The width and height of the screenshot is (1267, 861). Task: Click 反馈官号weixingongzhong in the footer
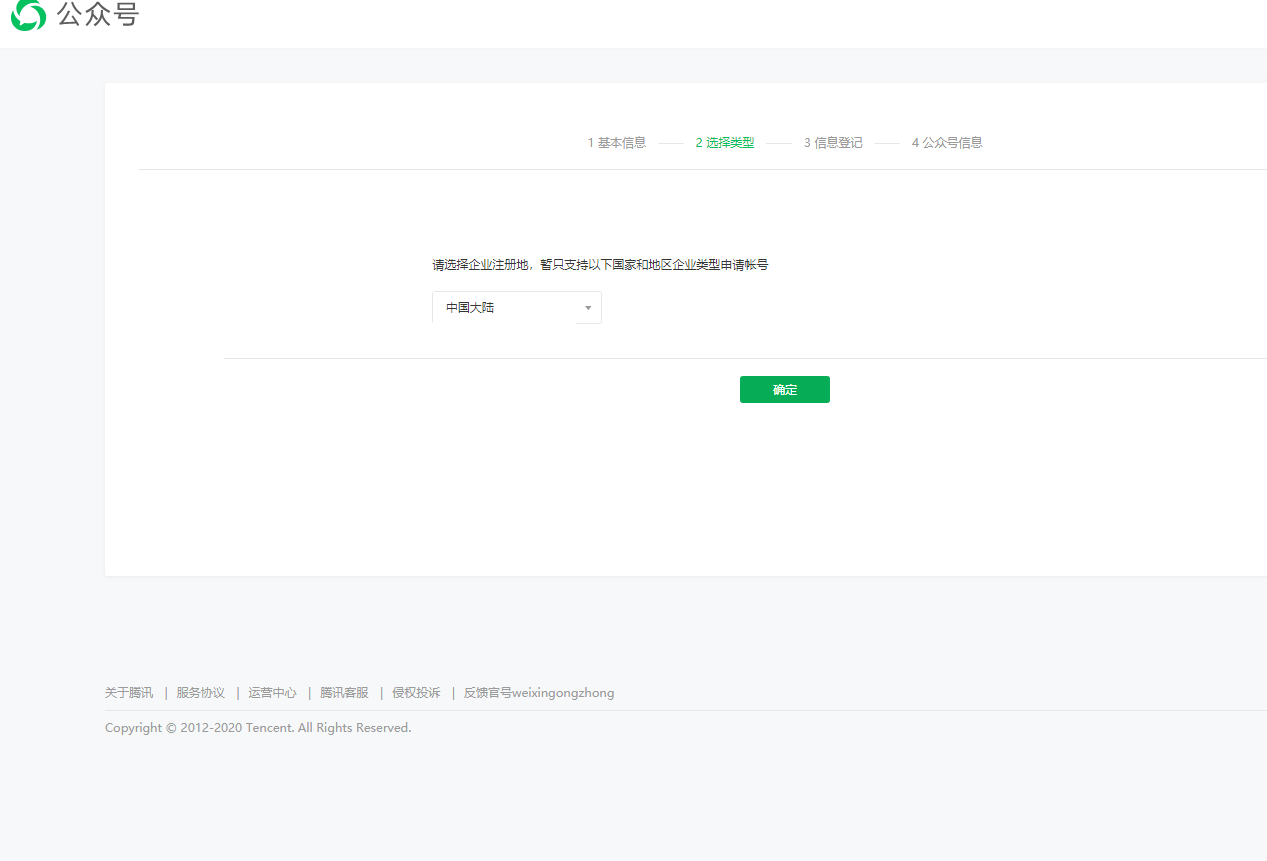(x=539, y=693)
